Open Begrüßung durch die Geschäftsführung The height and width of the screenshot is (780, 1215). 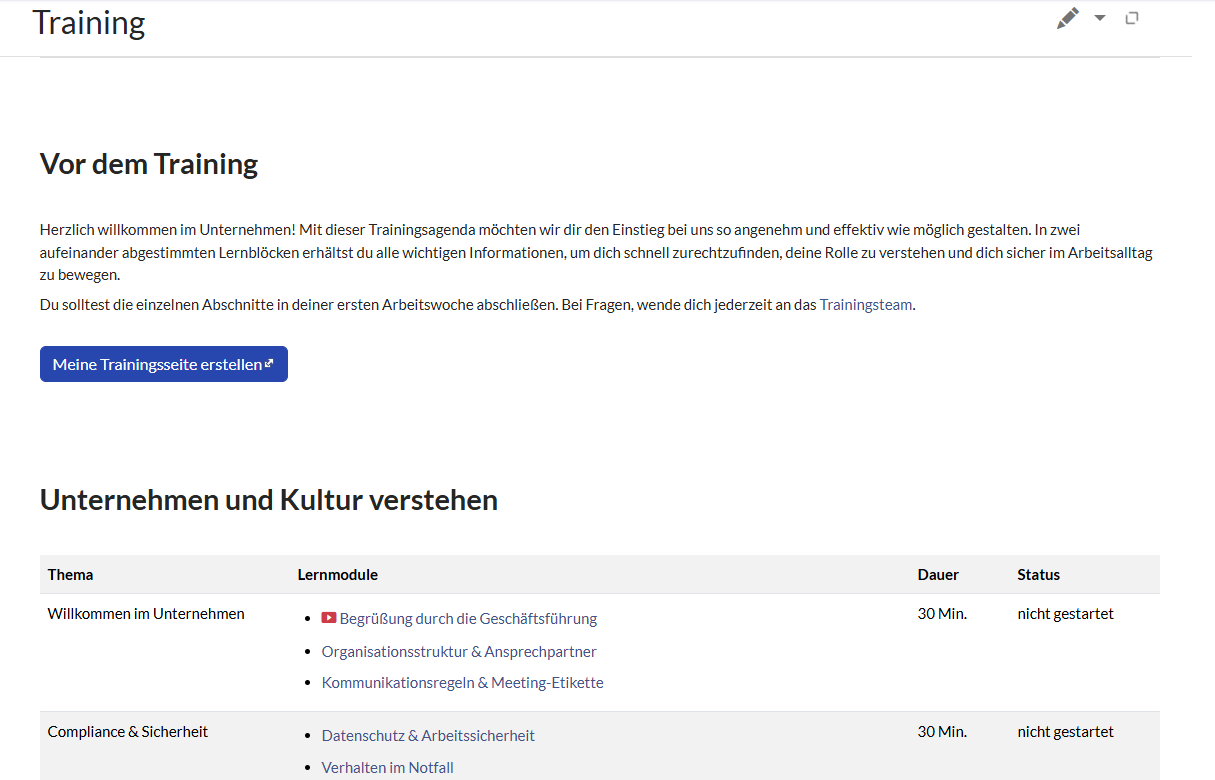click(468, 618)
